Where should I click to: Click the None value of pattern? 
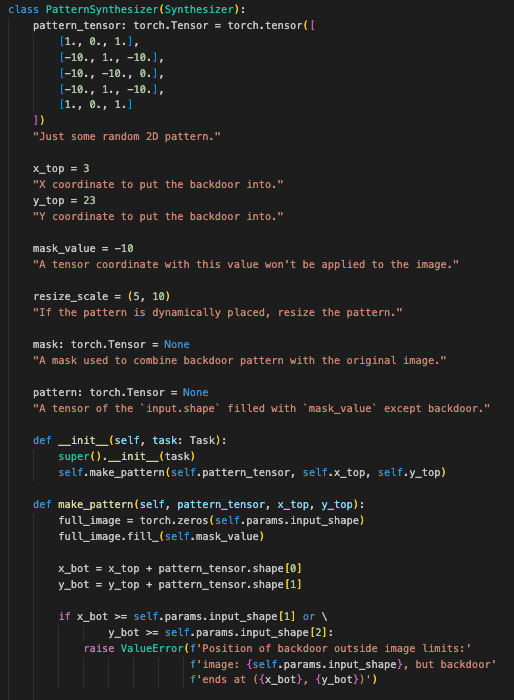tap(196, 392)
